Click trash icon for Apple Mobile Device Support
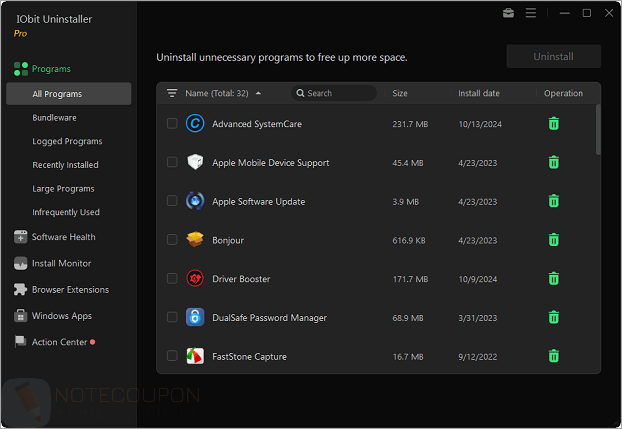This screenshot has height=429, width=622. point(554,163)
